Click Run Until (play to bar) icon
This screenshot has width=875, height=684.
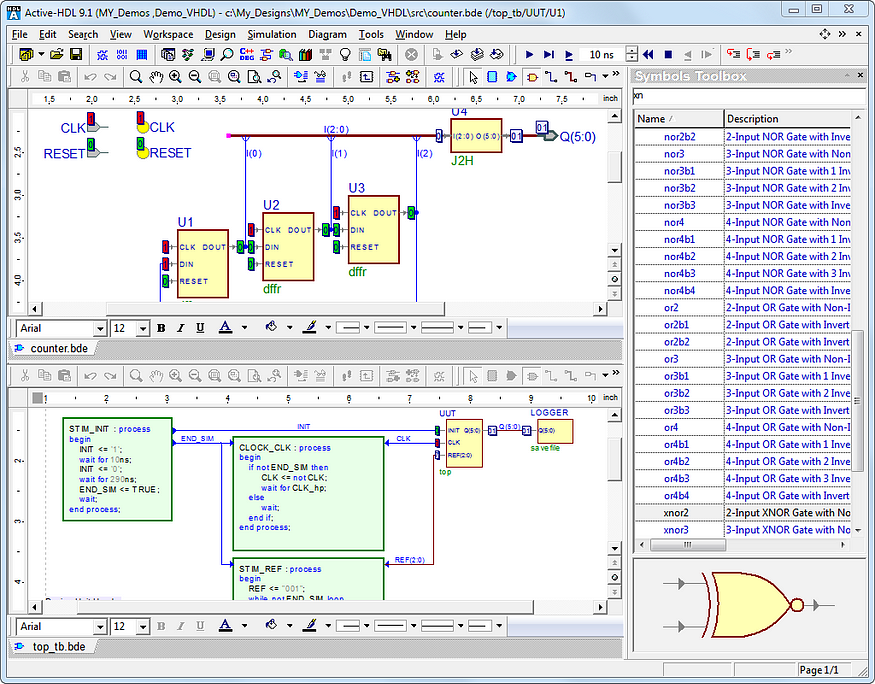coord(549,54)
